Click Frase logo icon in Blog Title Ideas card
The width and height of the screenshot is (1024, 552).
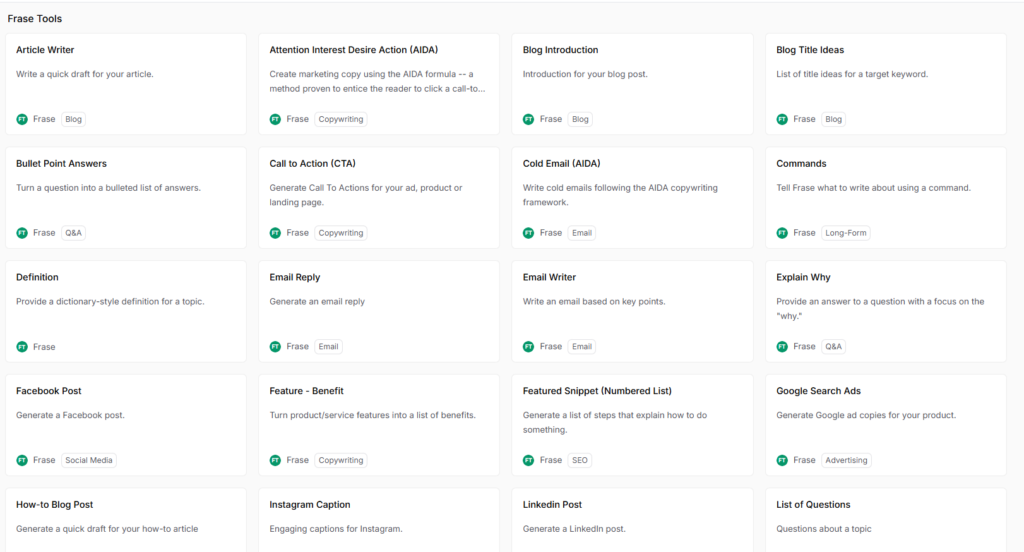pyautogui.click(x=782, y=119)
